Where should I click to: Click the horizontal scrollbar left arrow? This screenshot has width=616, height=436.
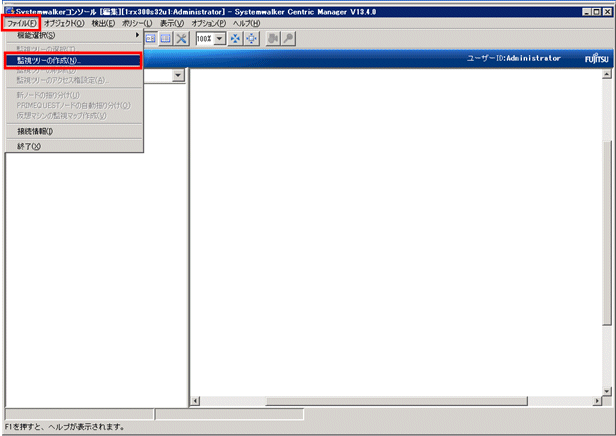[195, 401]
